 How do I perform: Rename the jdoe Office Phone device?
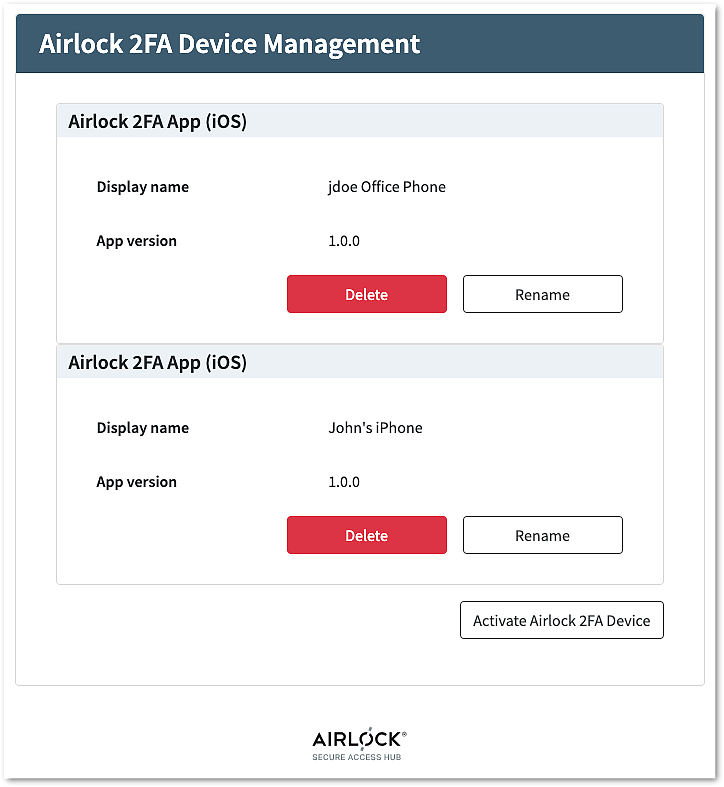coord(542,295)
